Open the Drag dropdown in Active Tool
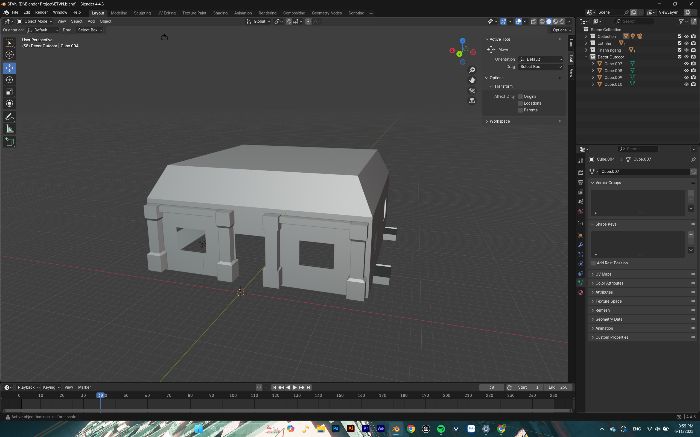700x437 pixels. pos(542,67)
